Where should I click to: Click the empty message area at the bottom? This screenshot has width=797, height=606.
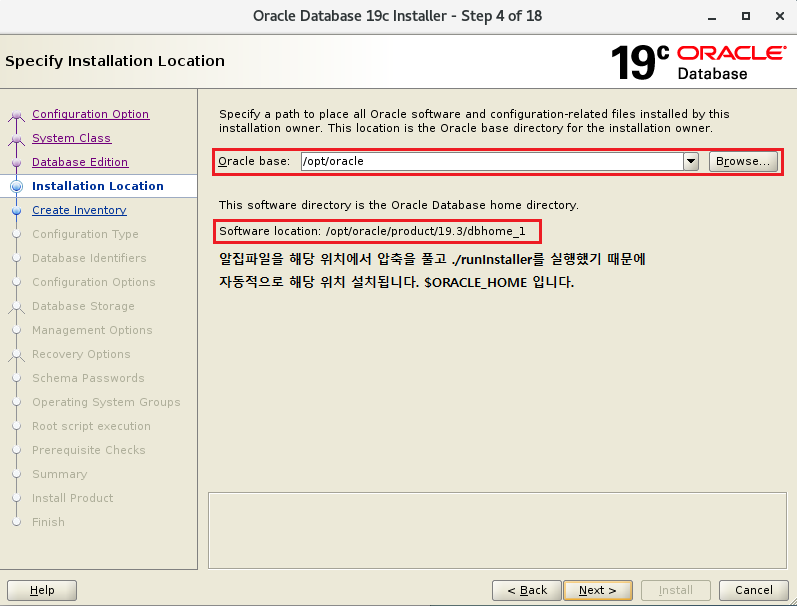click(497, 530)
